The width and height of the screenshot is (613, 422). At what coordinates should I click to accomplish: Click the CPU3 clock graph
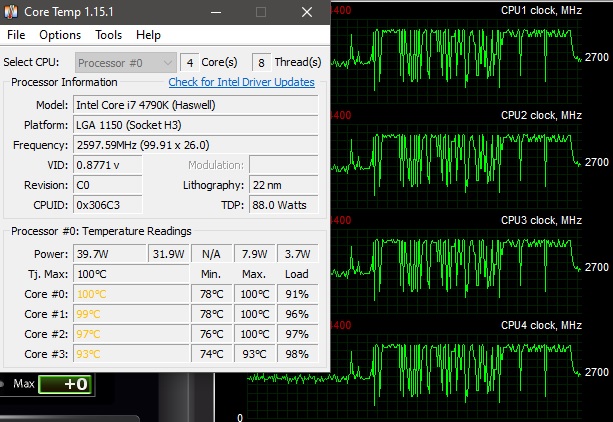coord(457,269)
